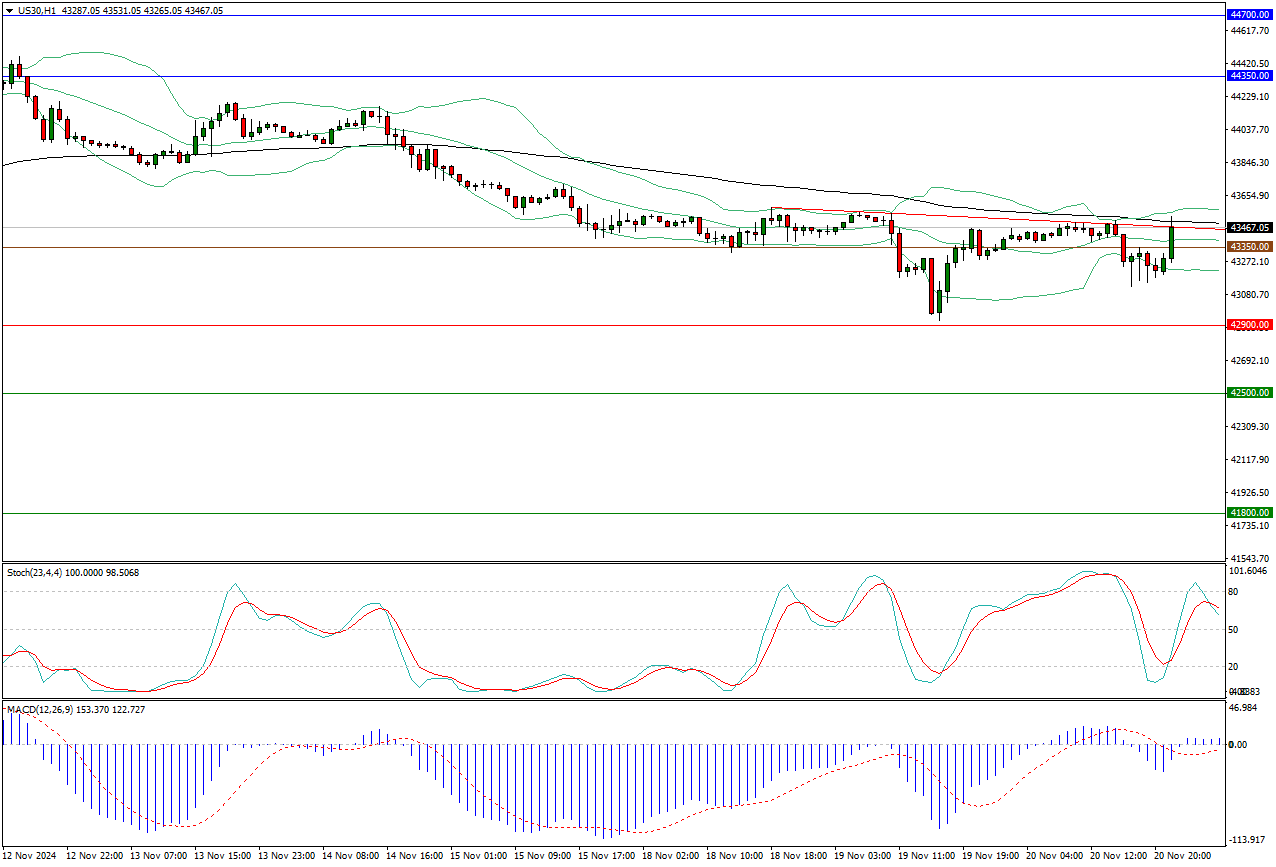Click the Stochastic 80 level axis label
Image resolution: width=1276 pixels, height=867 pixels.
point(1233,592)
